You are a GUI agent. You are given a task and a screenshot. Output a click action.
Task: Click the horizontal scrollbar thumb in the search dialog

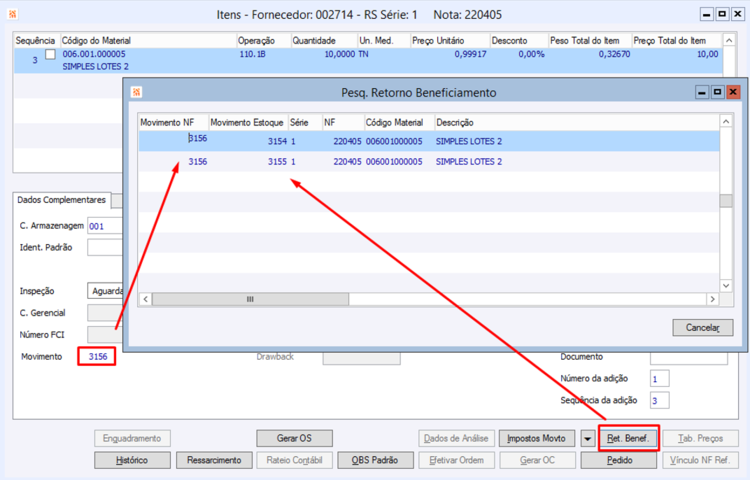pos(250,299)
